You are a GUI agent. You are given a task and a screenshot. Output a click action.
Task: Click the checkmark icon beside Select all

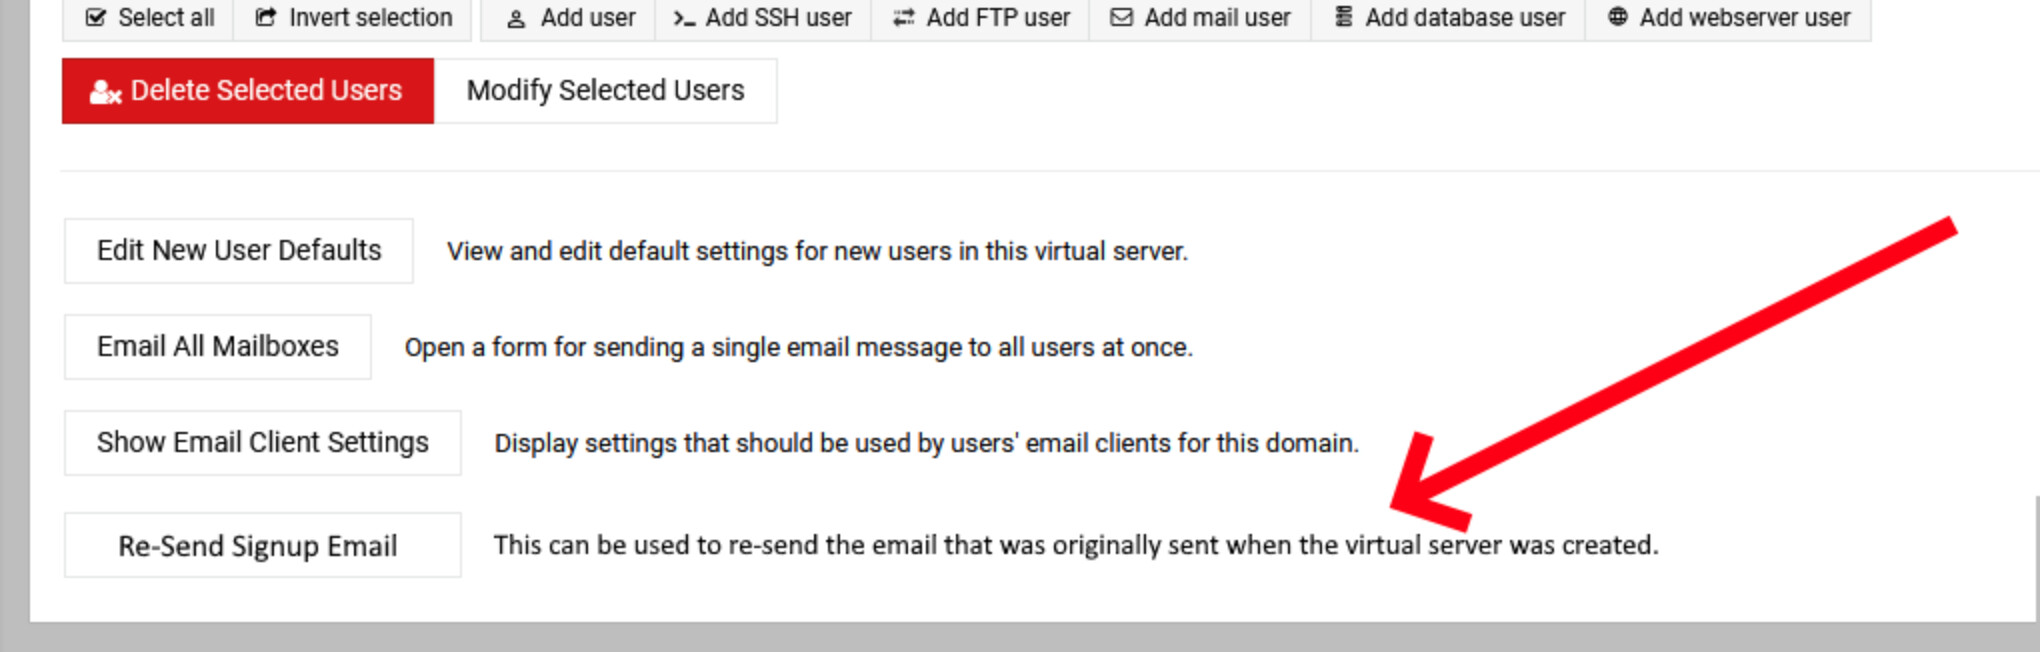coord(96,17)
